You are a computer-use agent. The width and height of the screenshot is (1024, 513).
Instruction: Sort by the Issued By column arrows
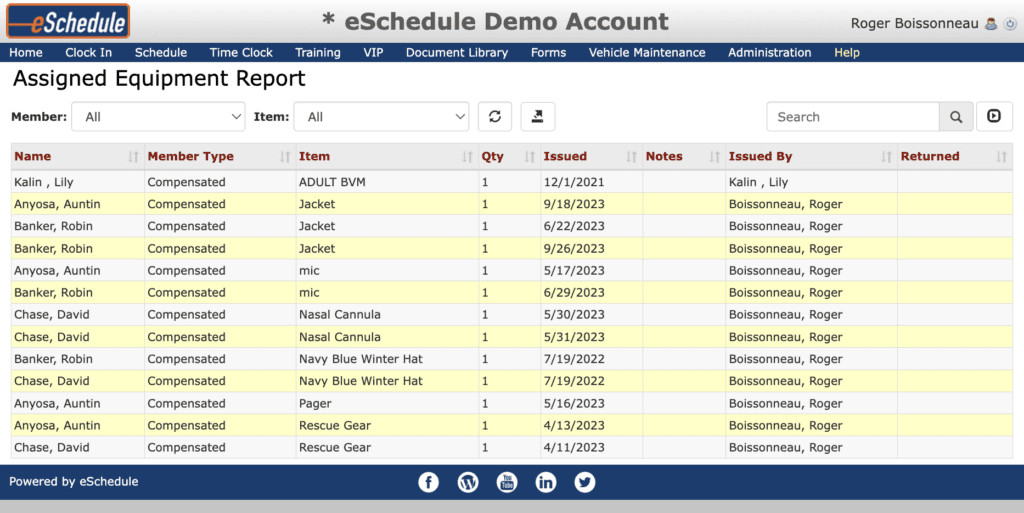click(886, 157)
